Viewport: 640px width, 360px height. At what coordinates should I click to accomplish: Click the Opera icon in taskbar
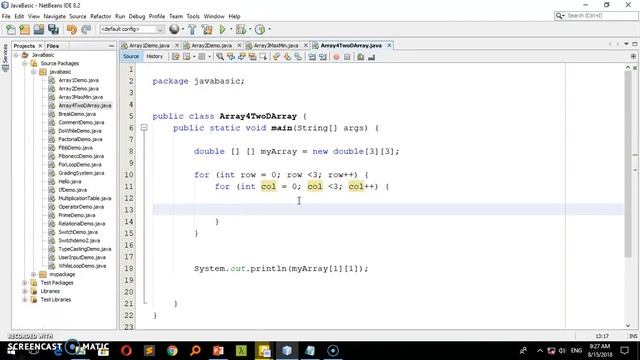coord(126,351)
